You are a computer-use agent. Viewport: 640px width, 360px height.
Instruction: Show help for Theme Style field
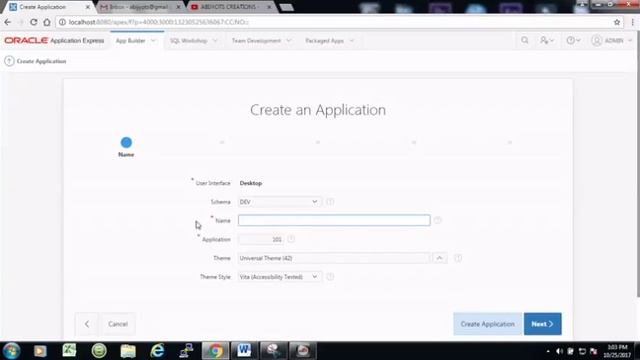tap(330, 277)
